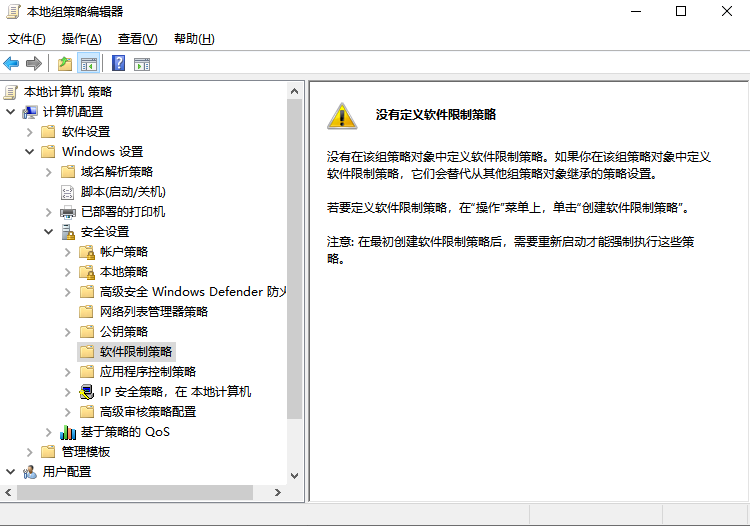750x526 pixels.
Task: Click the Back arrow toolbar icon
Action: [11, 64]
